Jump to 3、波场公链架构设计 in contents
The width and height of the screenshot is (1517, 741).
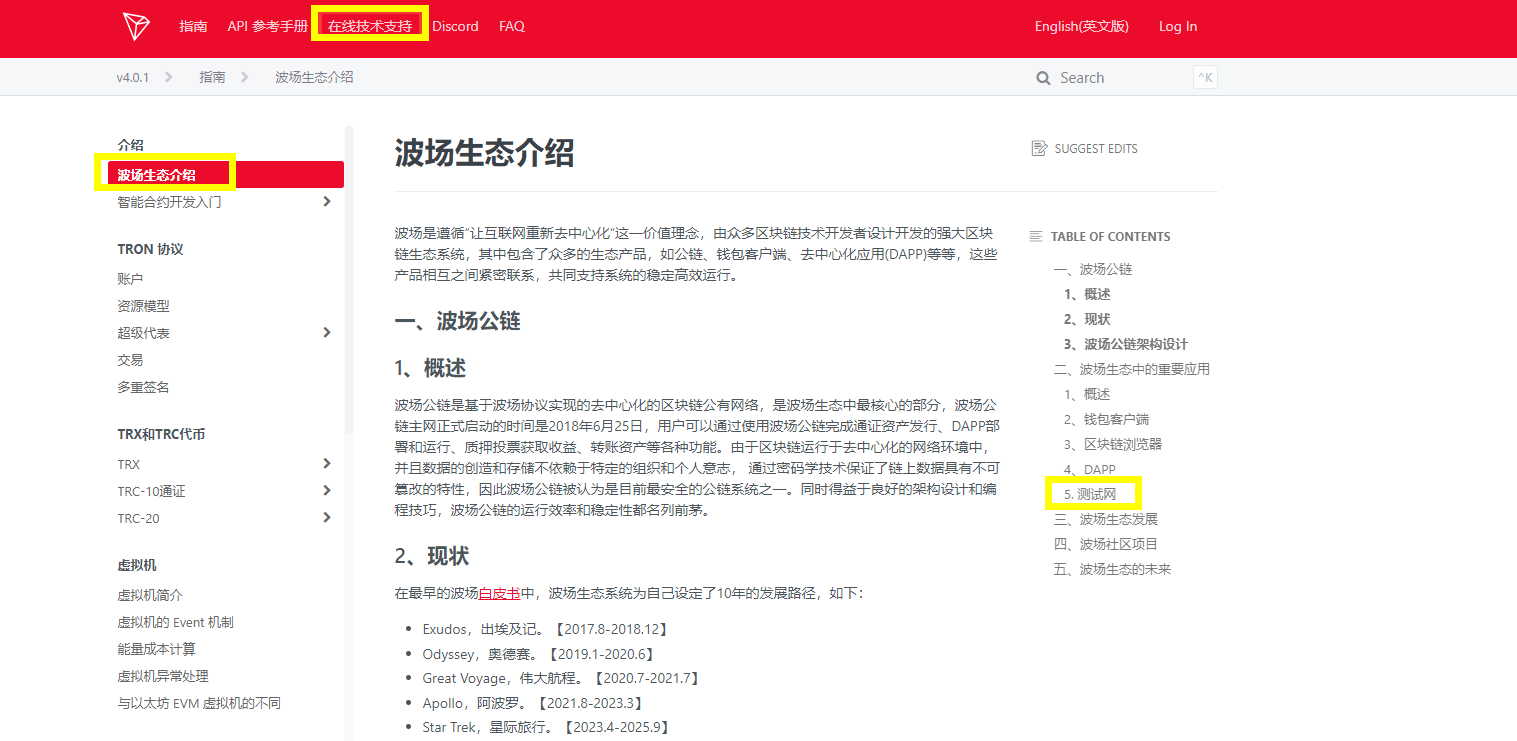1126,344
